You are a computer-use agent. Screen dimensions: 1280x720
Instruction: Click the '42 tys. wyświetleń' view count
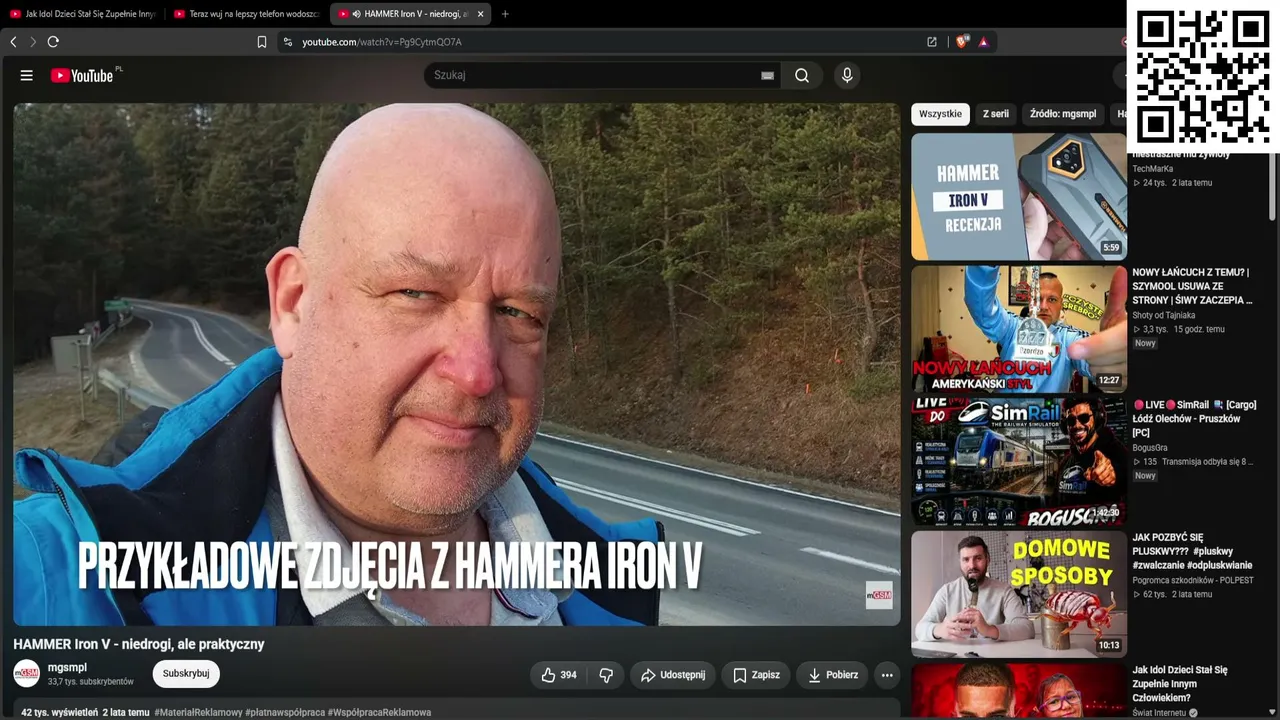60,713
